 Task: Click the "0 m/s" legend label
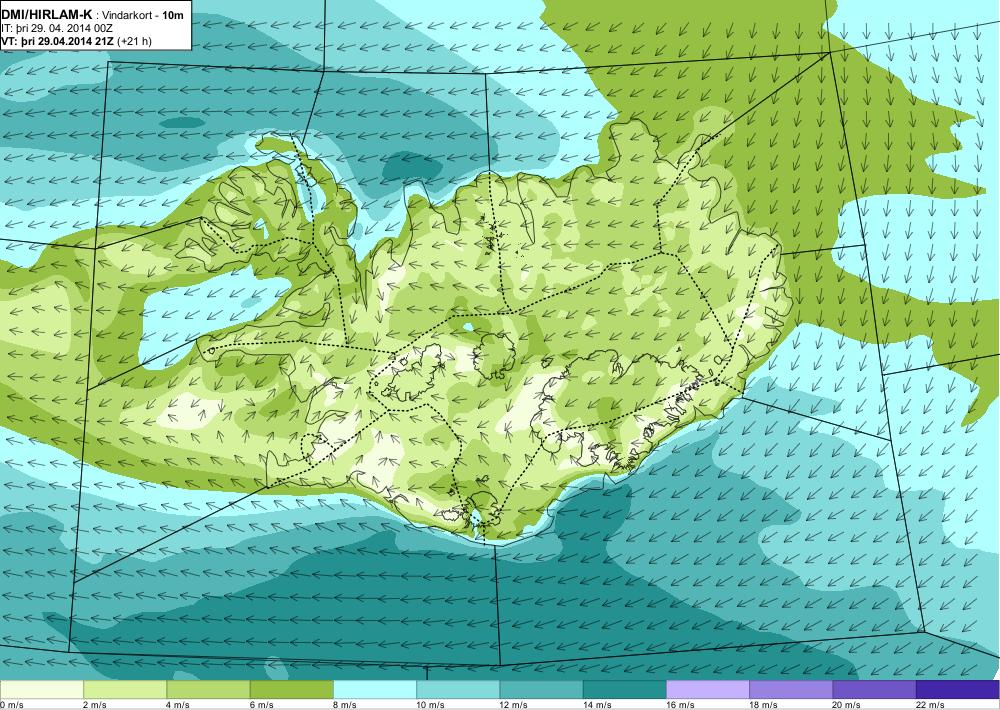(x=12, y=705)
